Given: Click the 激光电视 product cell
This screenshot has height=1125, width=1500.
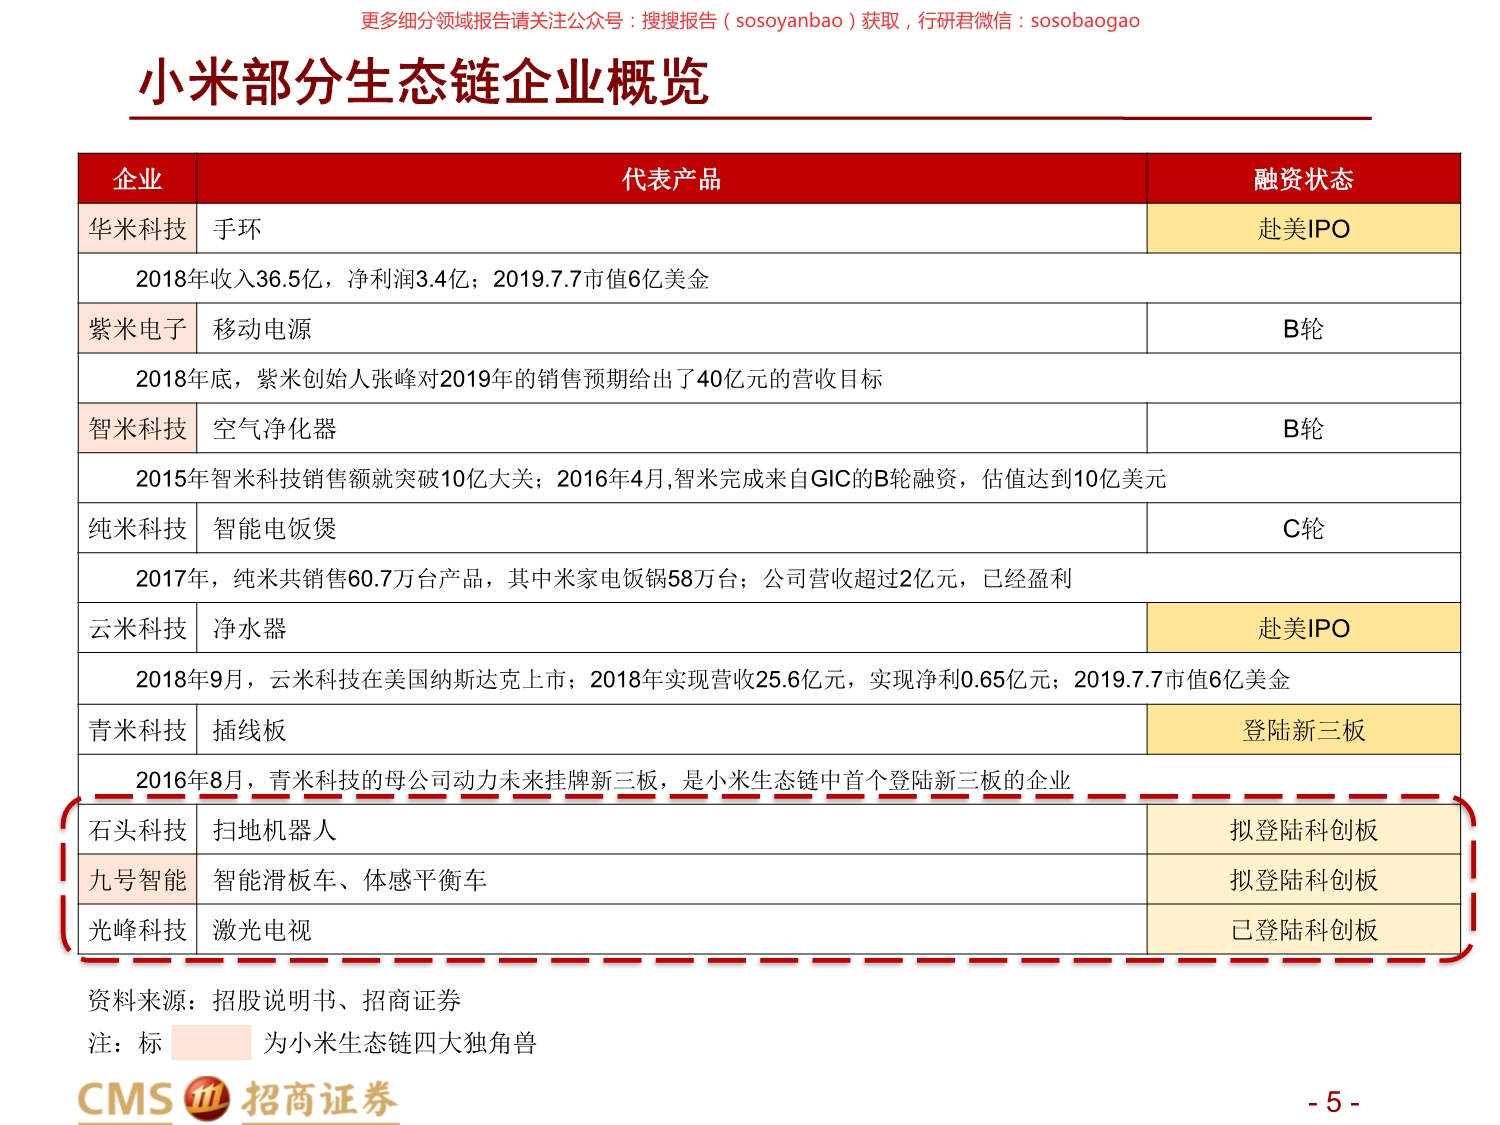Looking at the screenshot, I should (x=672, y=930).
